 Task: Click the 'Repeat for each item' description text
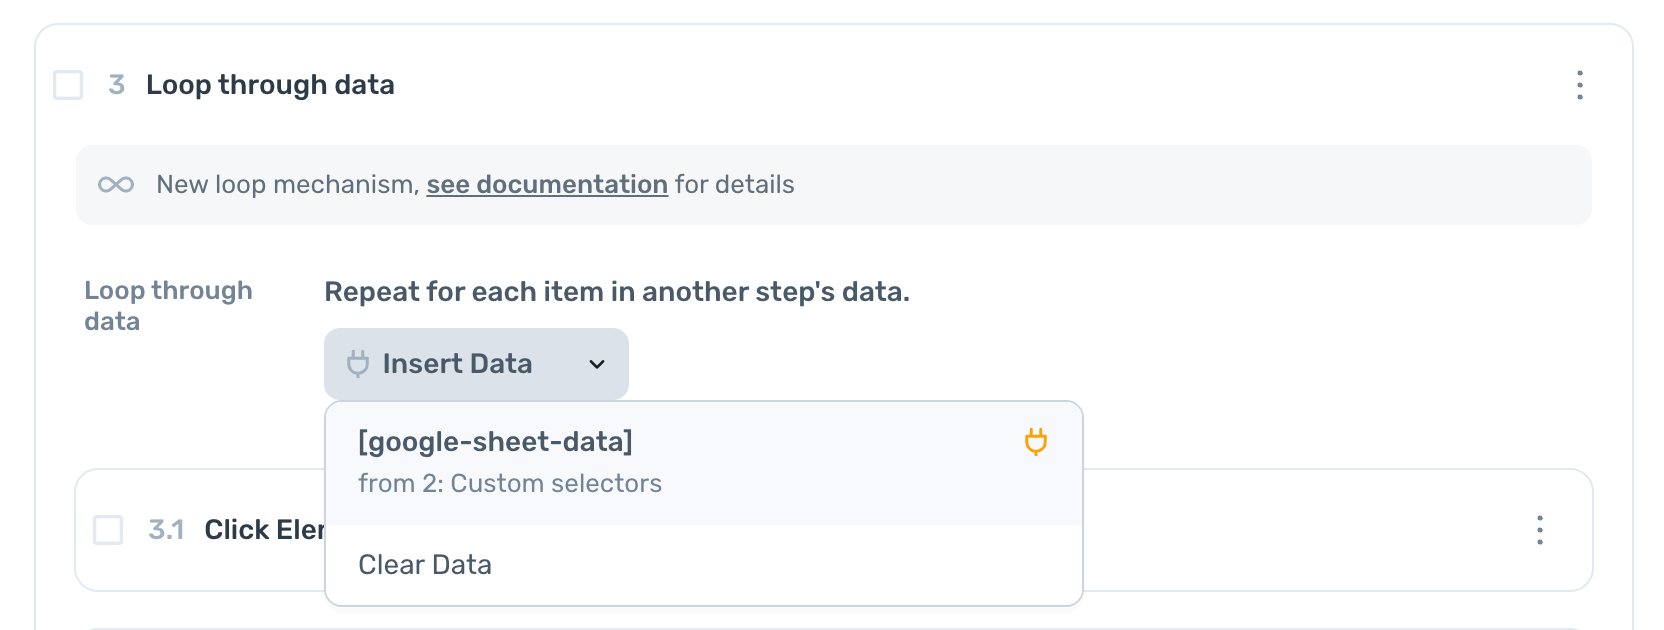[x=617, y=292]
